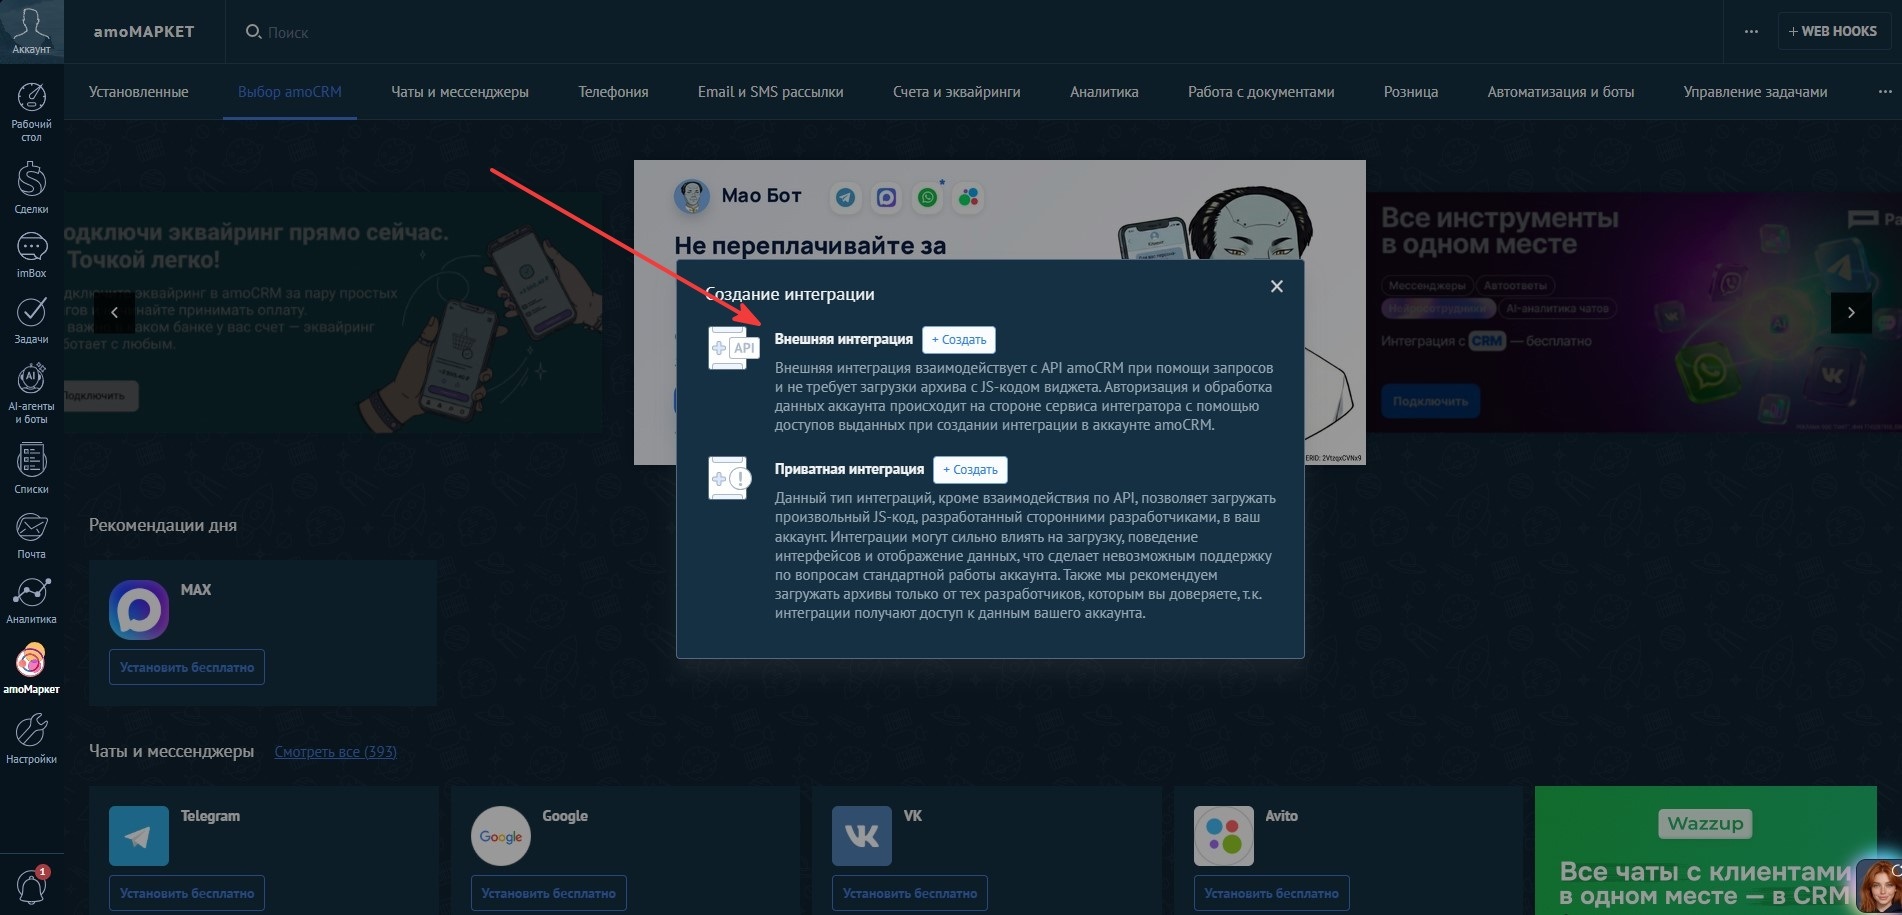Open support chat avatar at corner
This screenshot has width=1902, height=915.
(x=1878, y=886)
